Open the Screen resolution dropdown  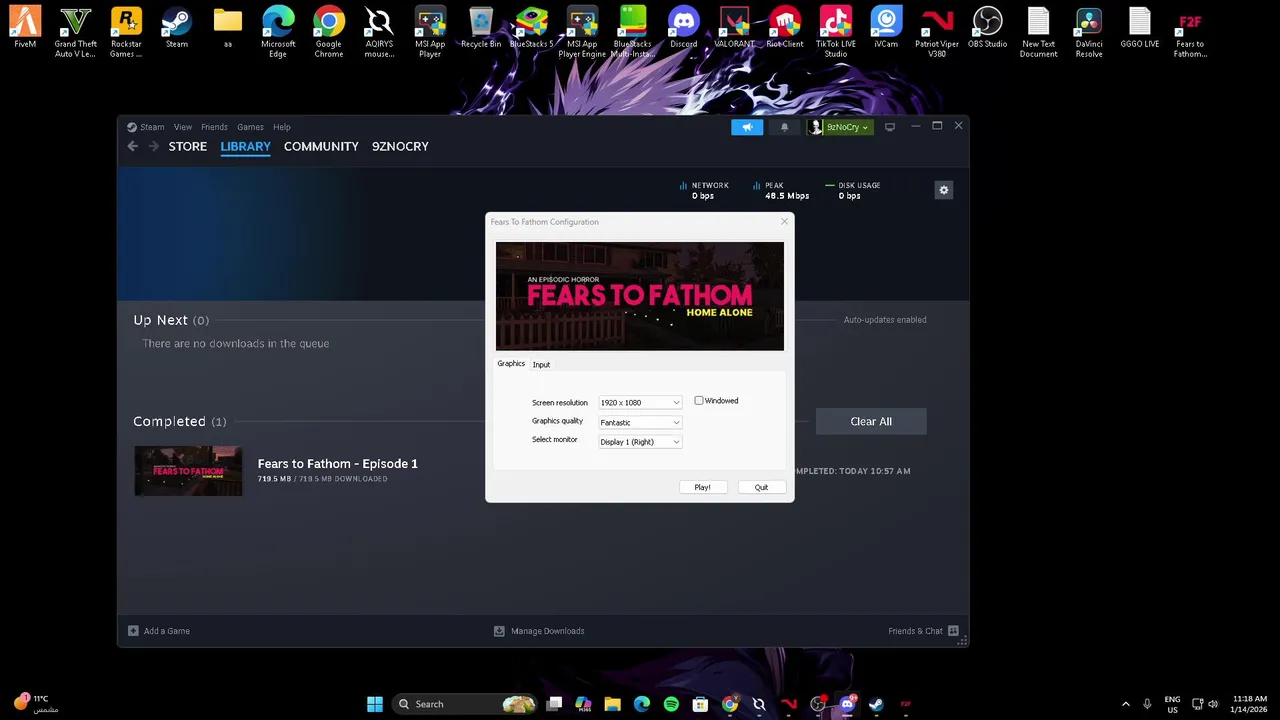coord(640,402)
